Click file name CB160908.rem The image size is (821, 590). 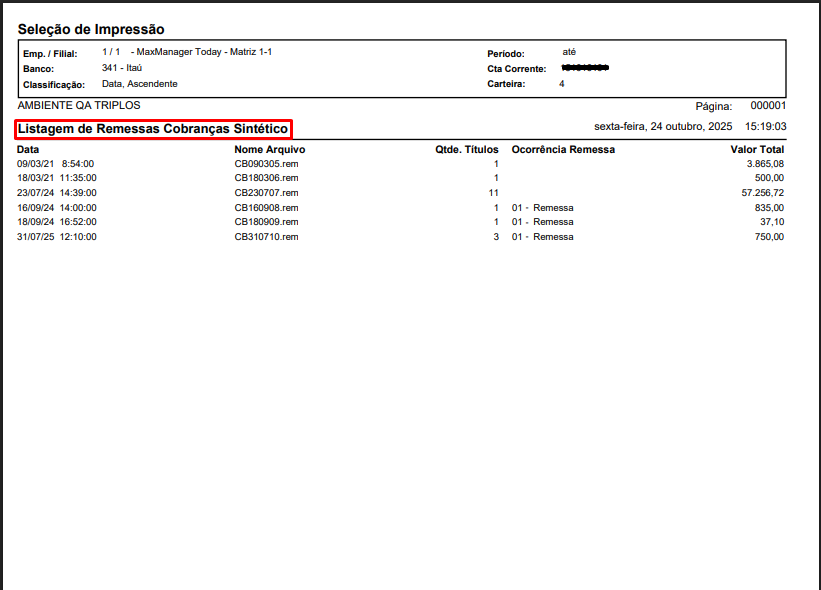(266, 208)
